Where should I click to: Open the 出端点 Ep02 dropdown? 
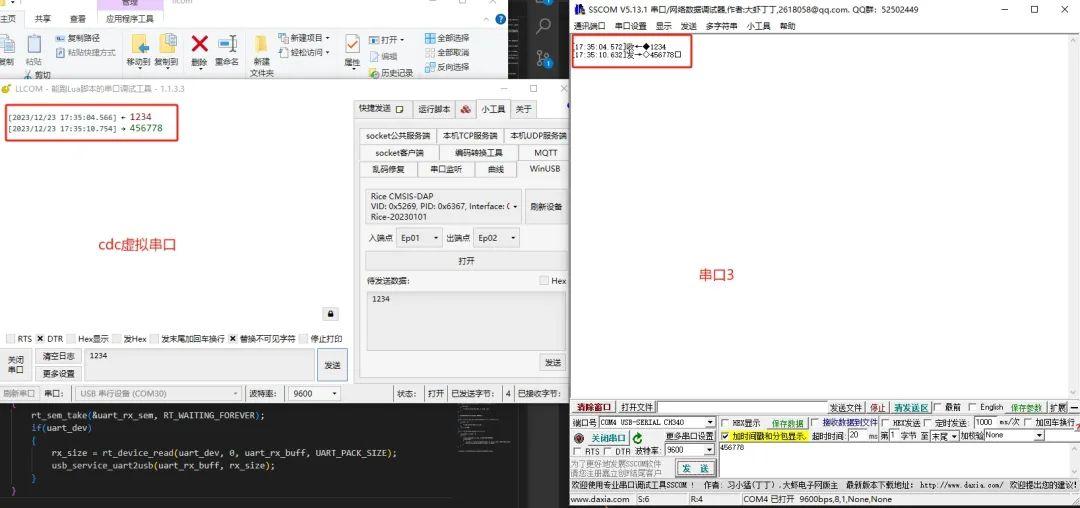coord(496,237)
